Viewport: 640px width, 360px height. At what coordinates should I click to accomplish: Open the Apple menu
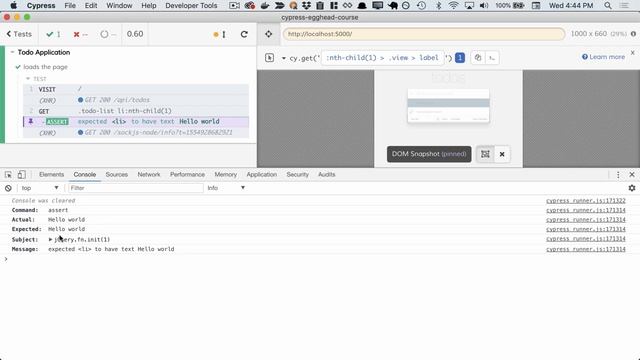(x=13, y=6)
